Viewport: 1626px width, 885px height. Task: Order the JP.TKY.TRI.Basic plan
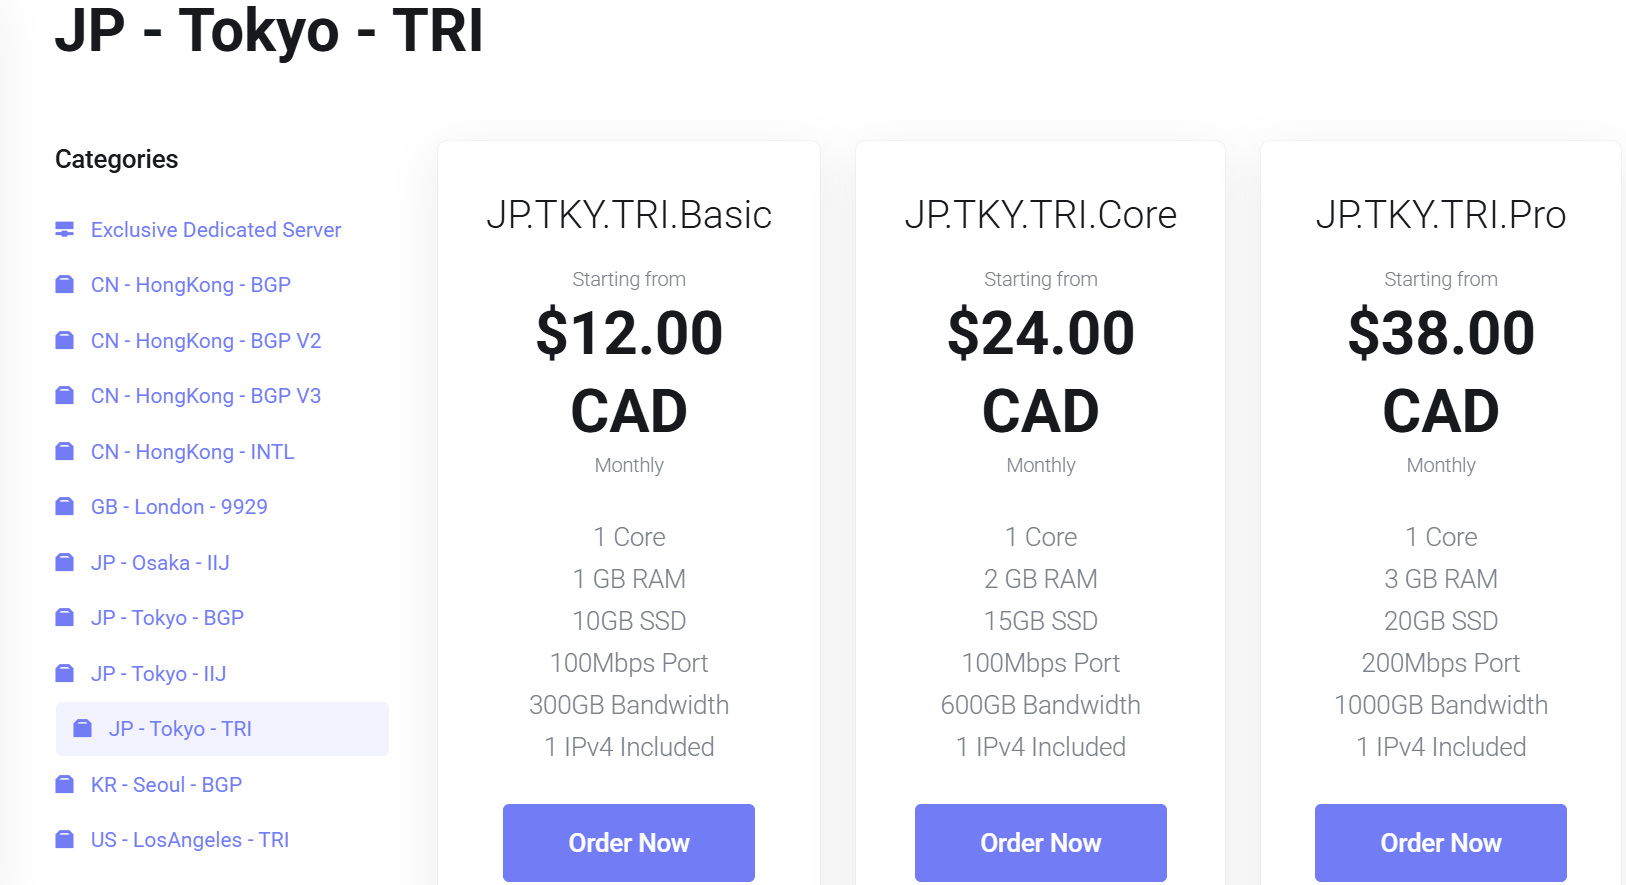click(x=628, y=842)
